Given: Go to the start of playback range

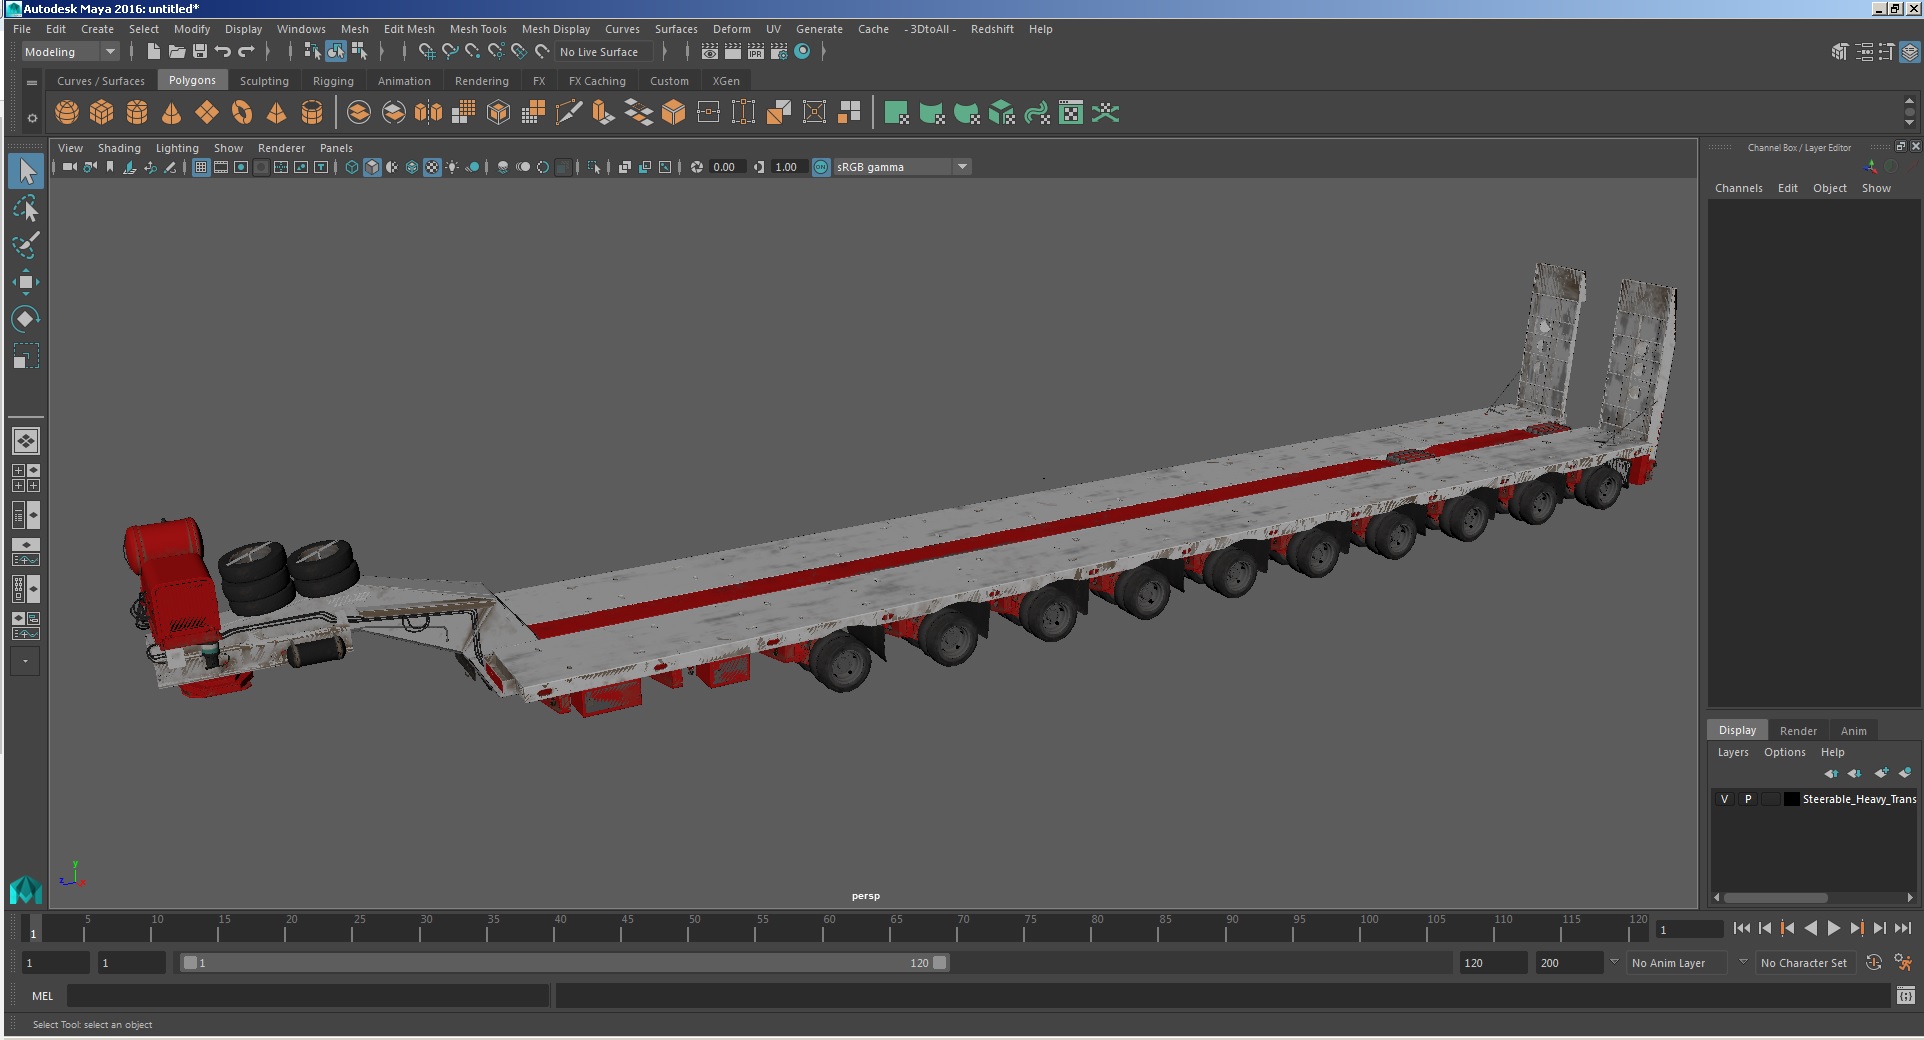Looking at the screenshot, I should click(1741, 928).
